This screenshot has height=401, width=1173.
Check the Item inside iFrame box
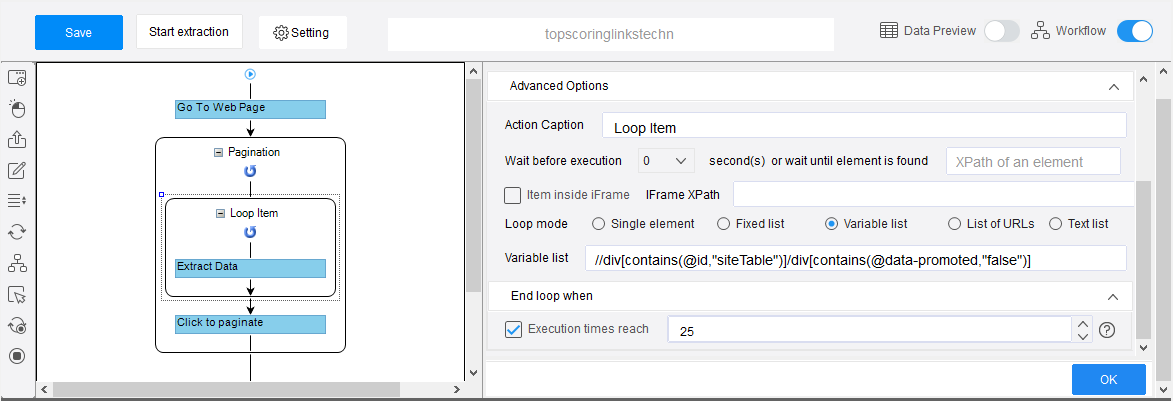512,195
